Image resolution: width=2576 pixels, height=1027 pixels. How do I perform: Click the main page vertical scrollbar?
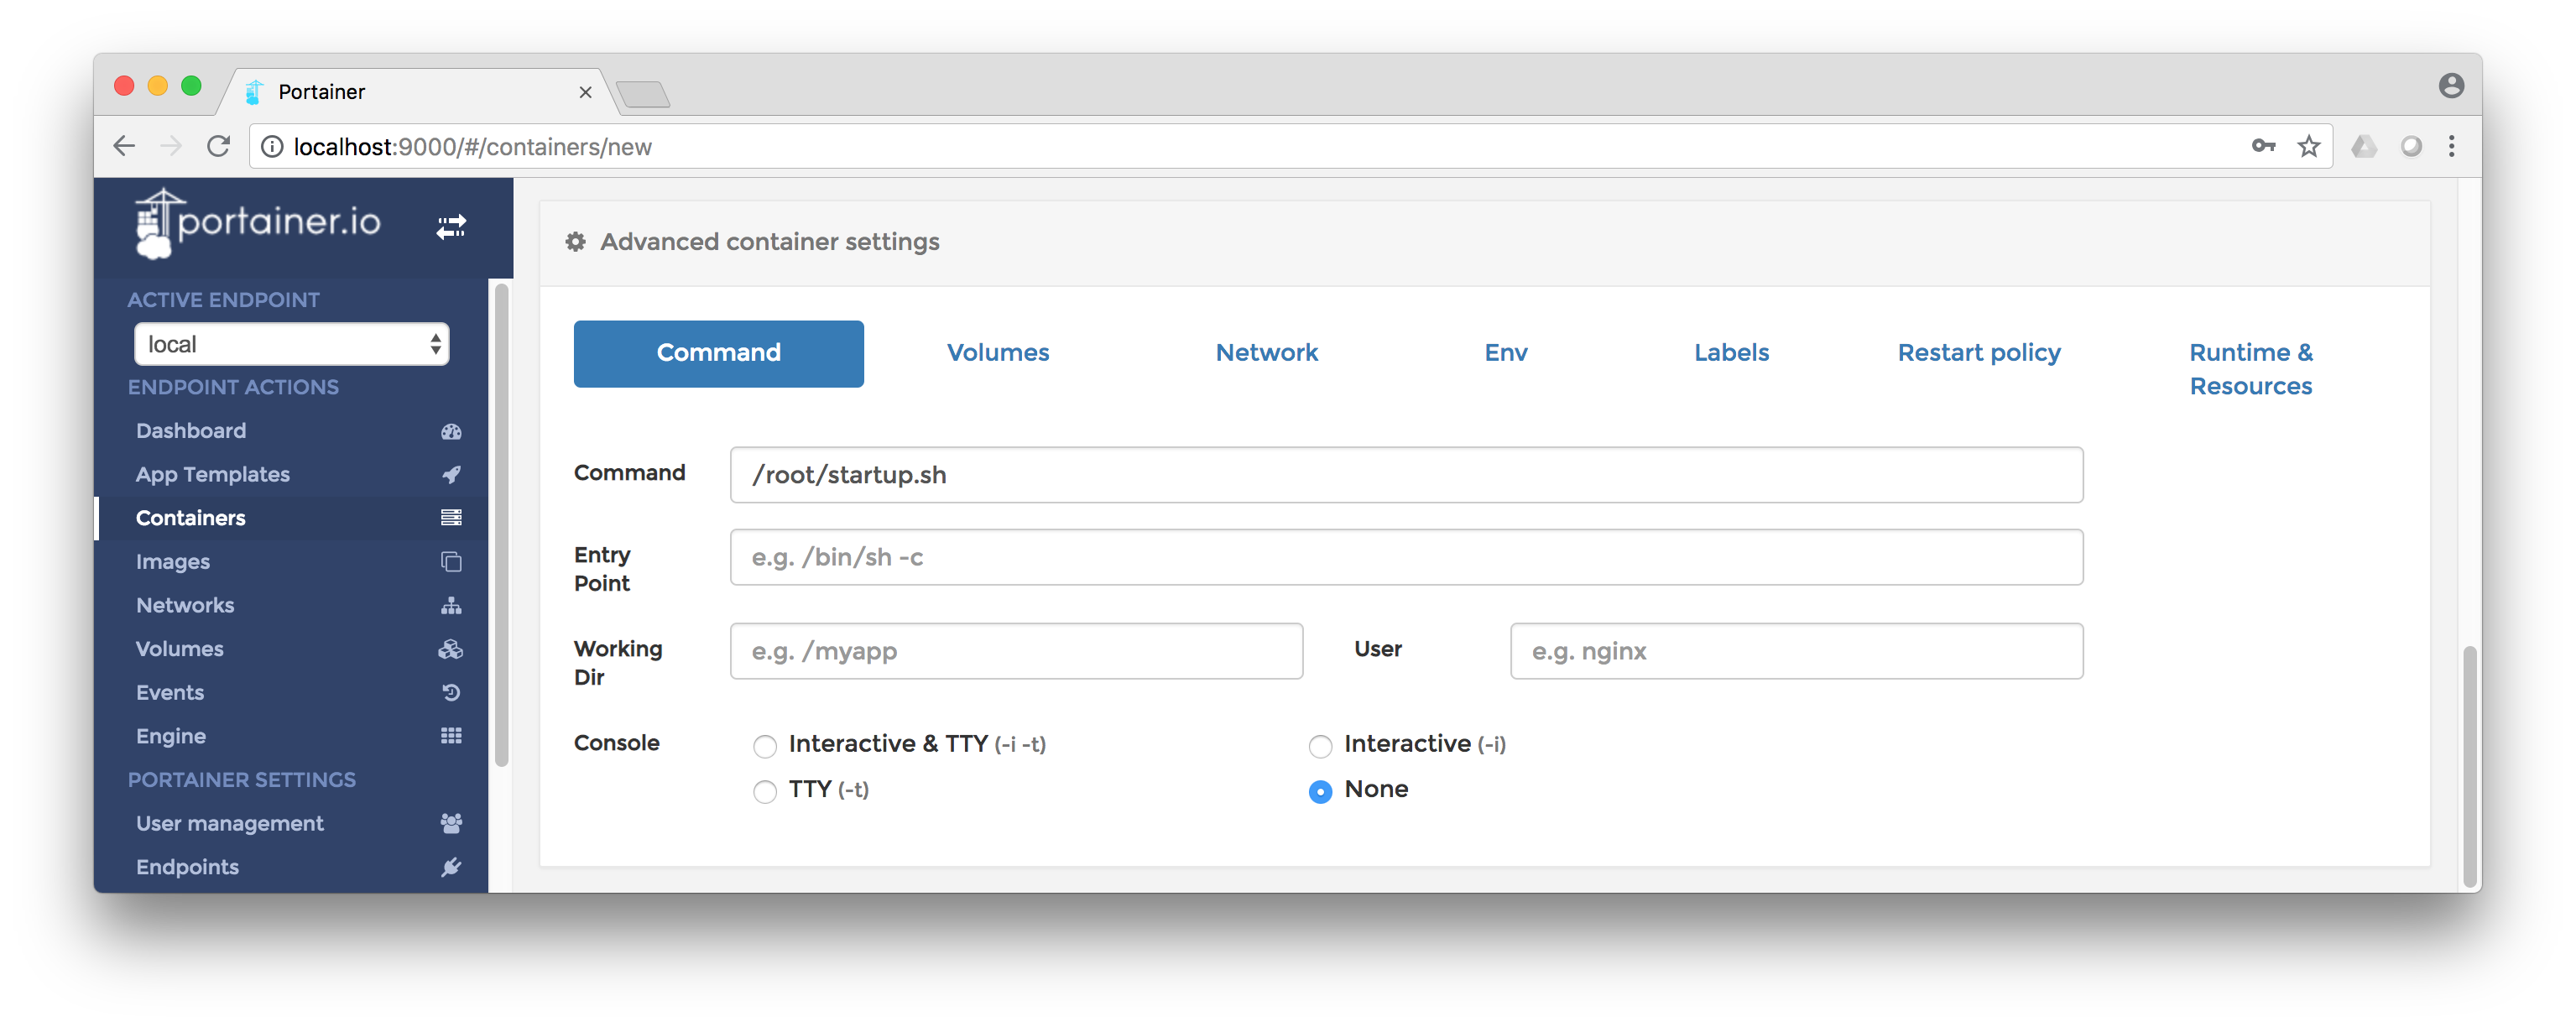coord(2469,767)
